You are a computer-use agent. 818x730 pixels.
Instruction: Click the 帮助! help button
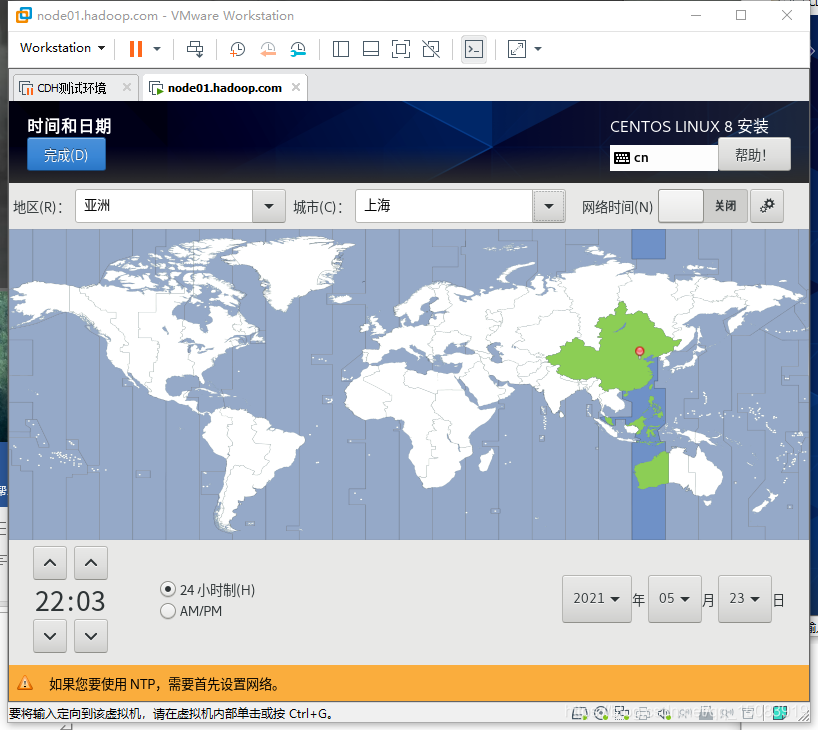(x=754, y=154)
